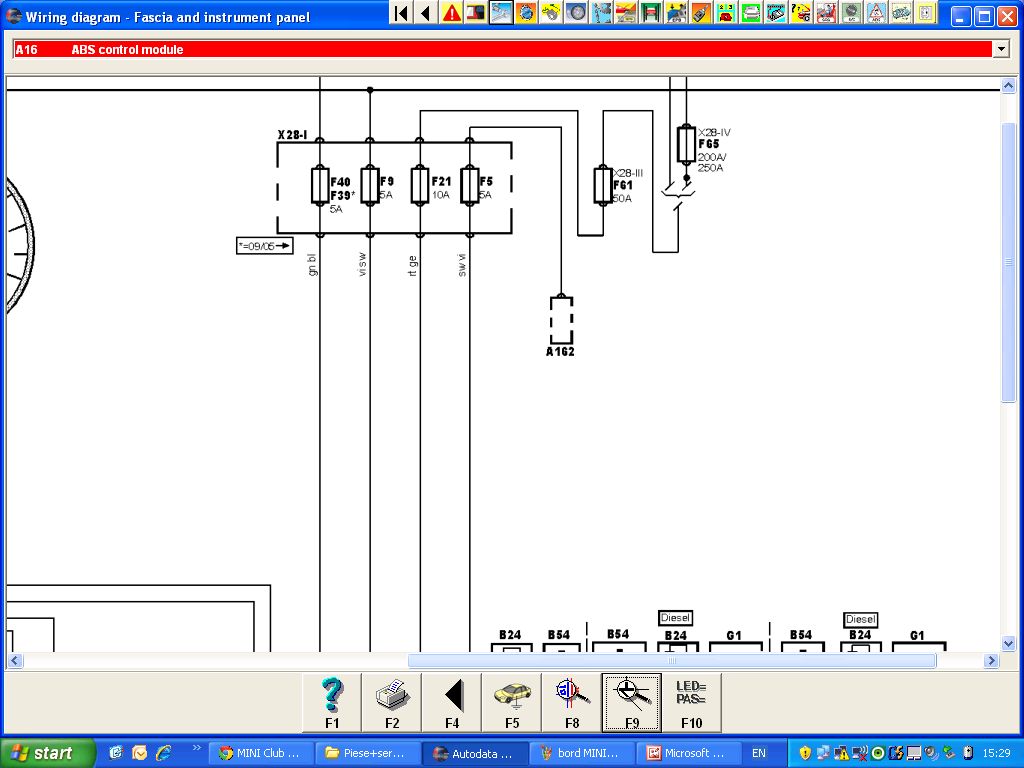Screen dimensions: 1024x768
Task: Expand the A16 ABS control module dropdown
Action: [1000, 49]
